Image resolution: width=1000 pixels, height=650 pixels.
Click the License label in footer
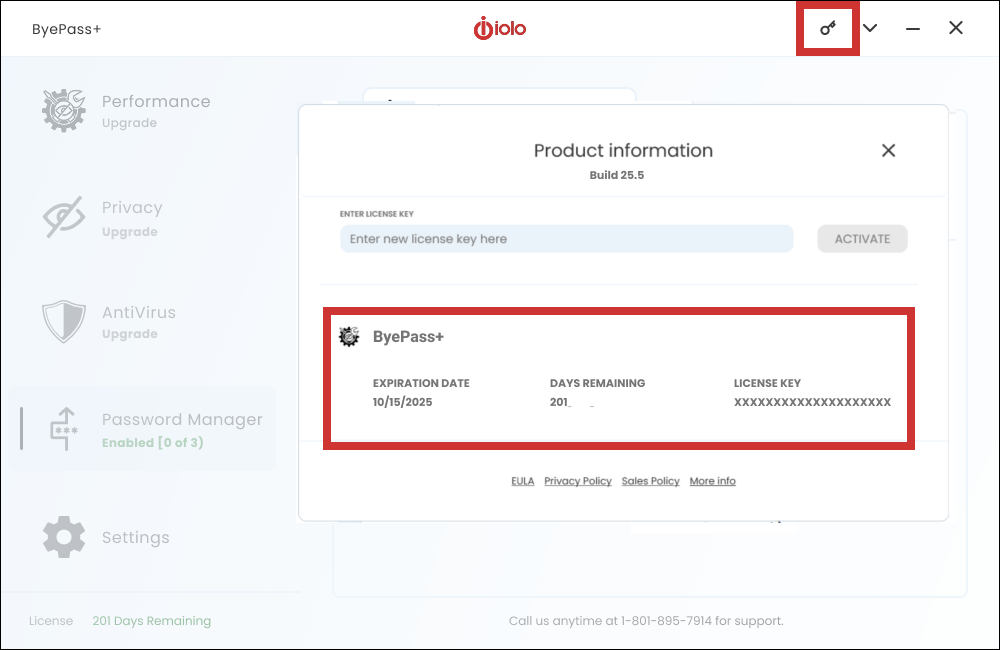[x=51, y=621]
